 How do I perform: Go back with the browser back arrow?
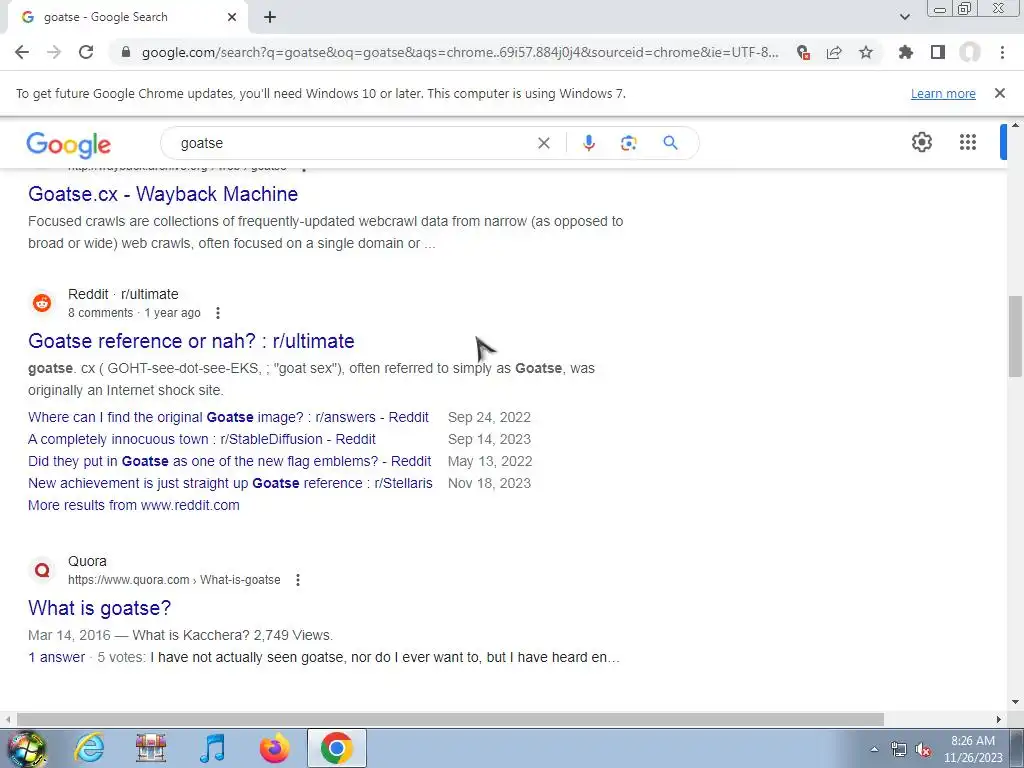pyautogui.click(x=22, y=52)
